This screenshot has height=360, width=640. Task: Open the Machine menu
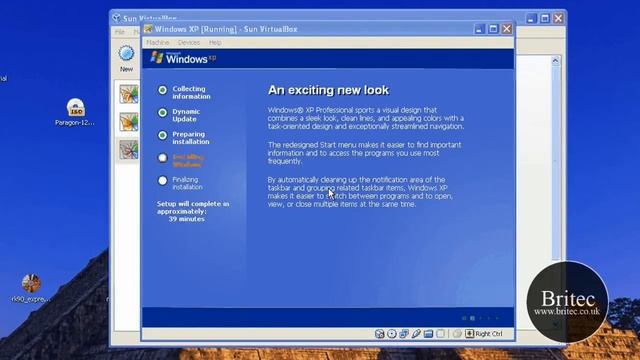coord(158,42)
